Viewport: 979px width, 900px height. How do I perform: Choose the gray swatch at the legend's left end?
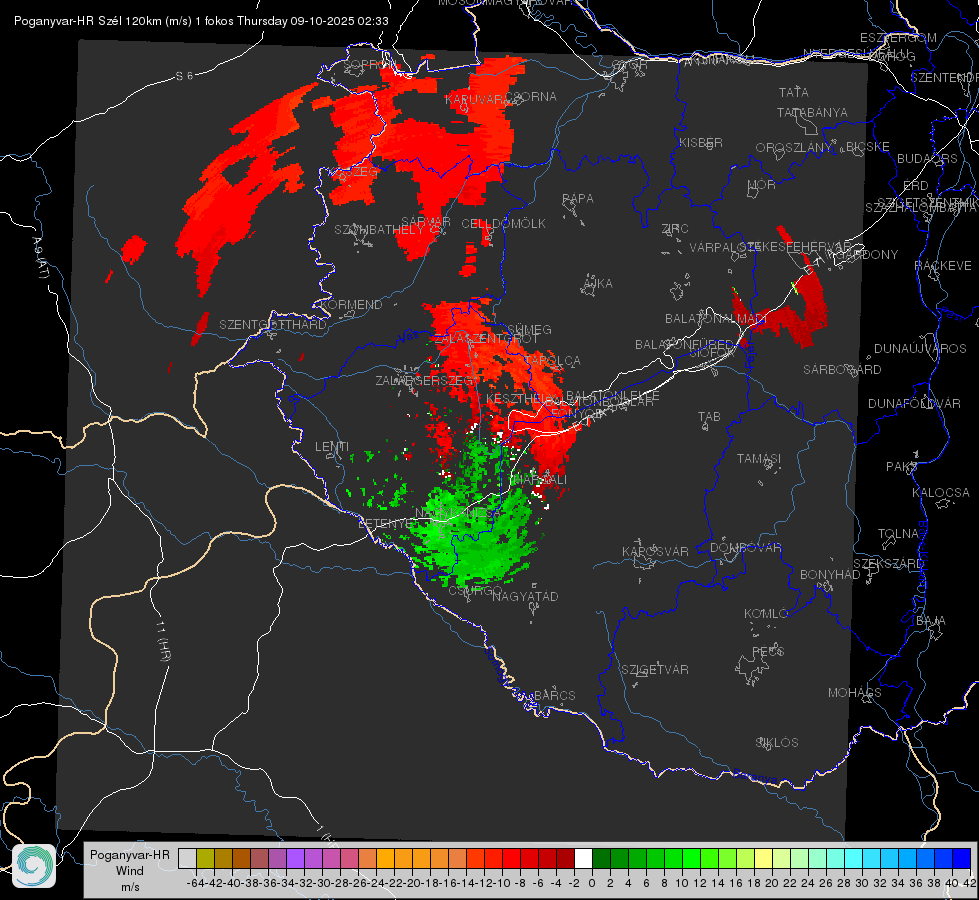pyautogui.click(x=187, y=858)
